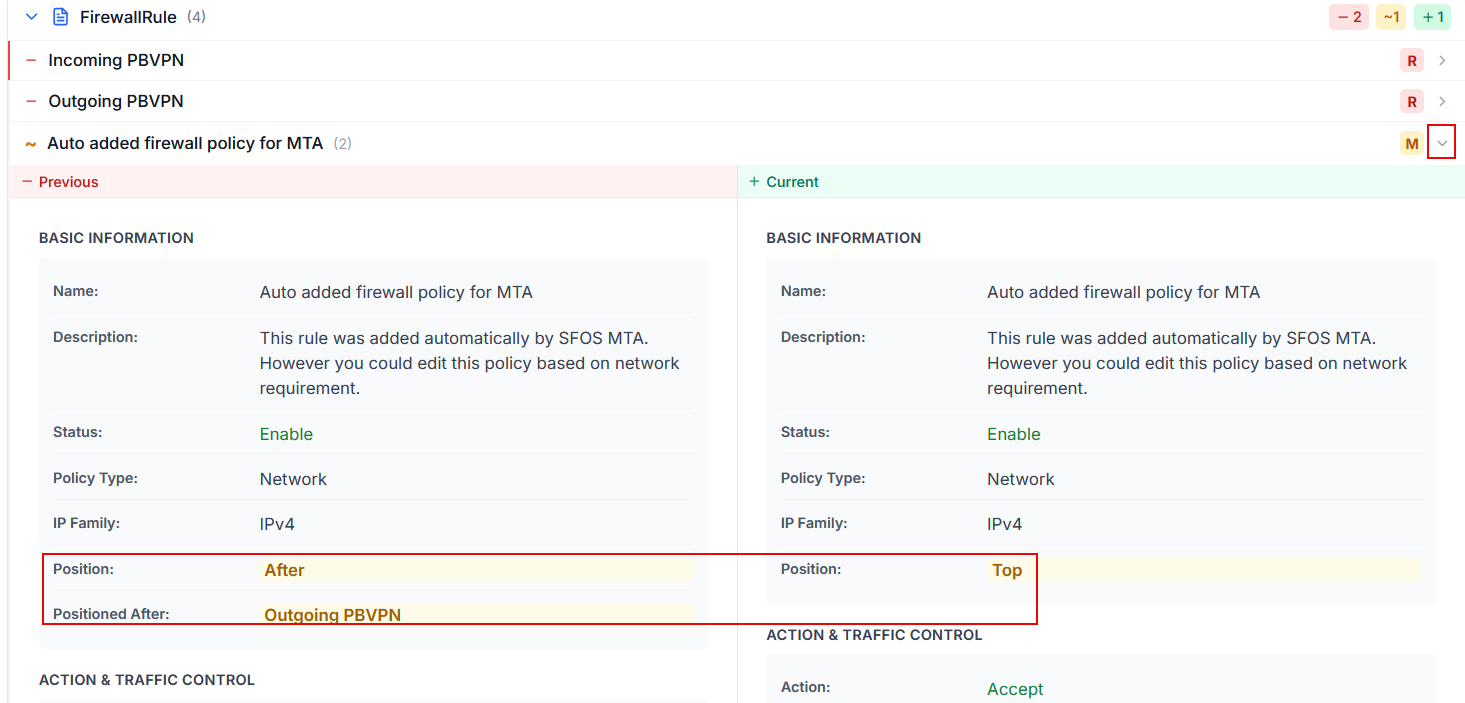Select the Previous column header

[x=68, y=181]
